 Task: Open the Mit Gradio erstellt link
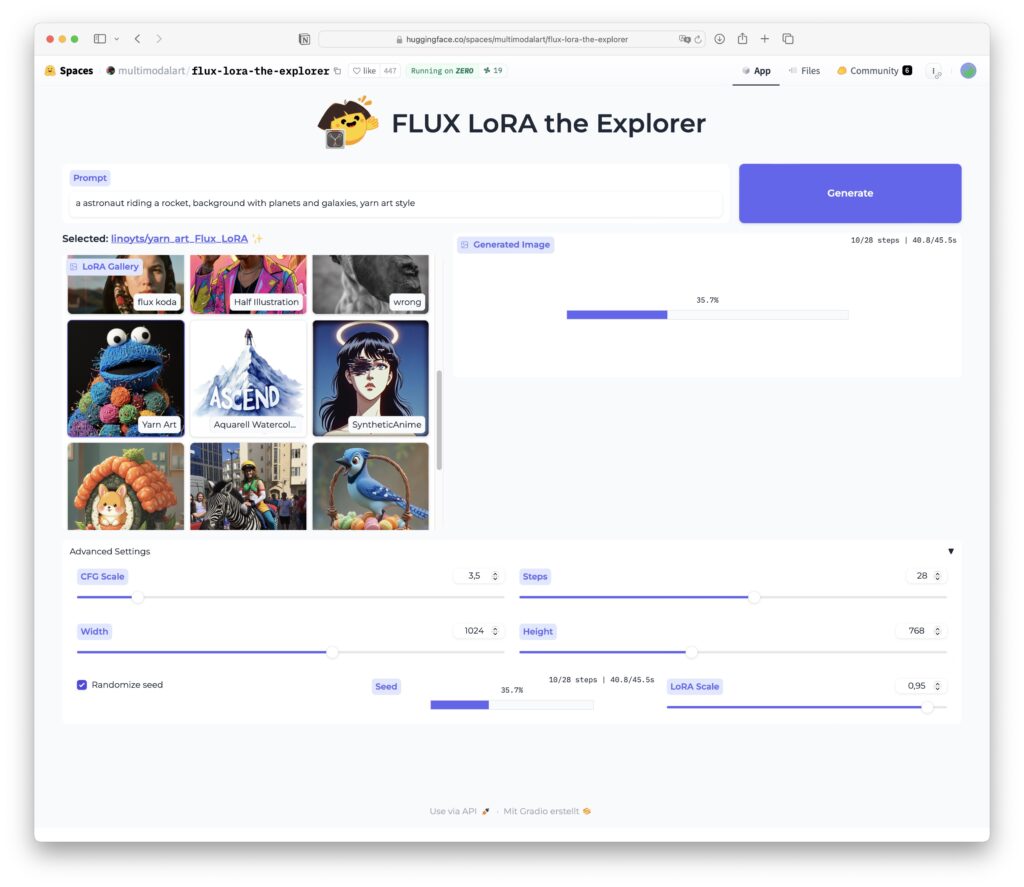point(547,811)
